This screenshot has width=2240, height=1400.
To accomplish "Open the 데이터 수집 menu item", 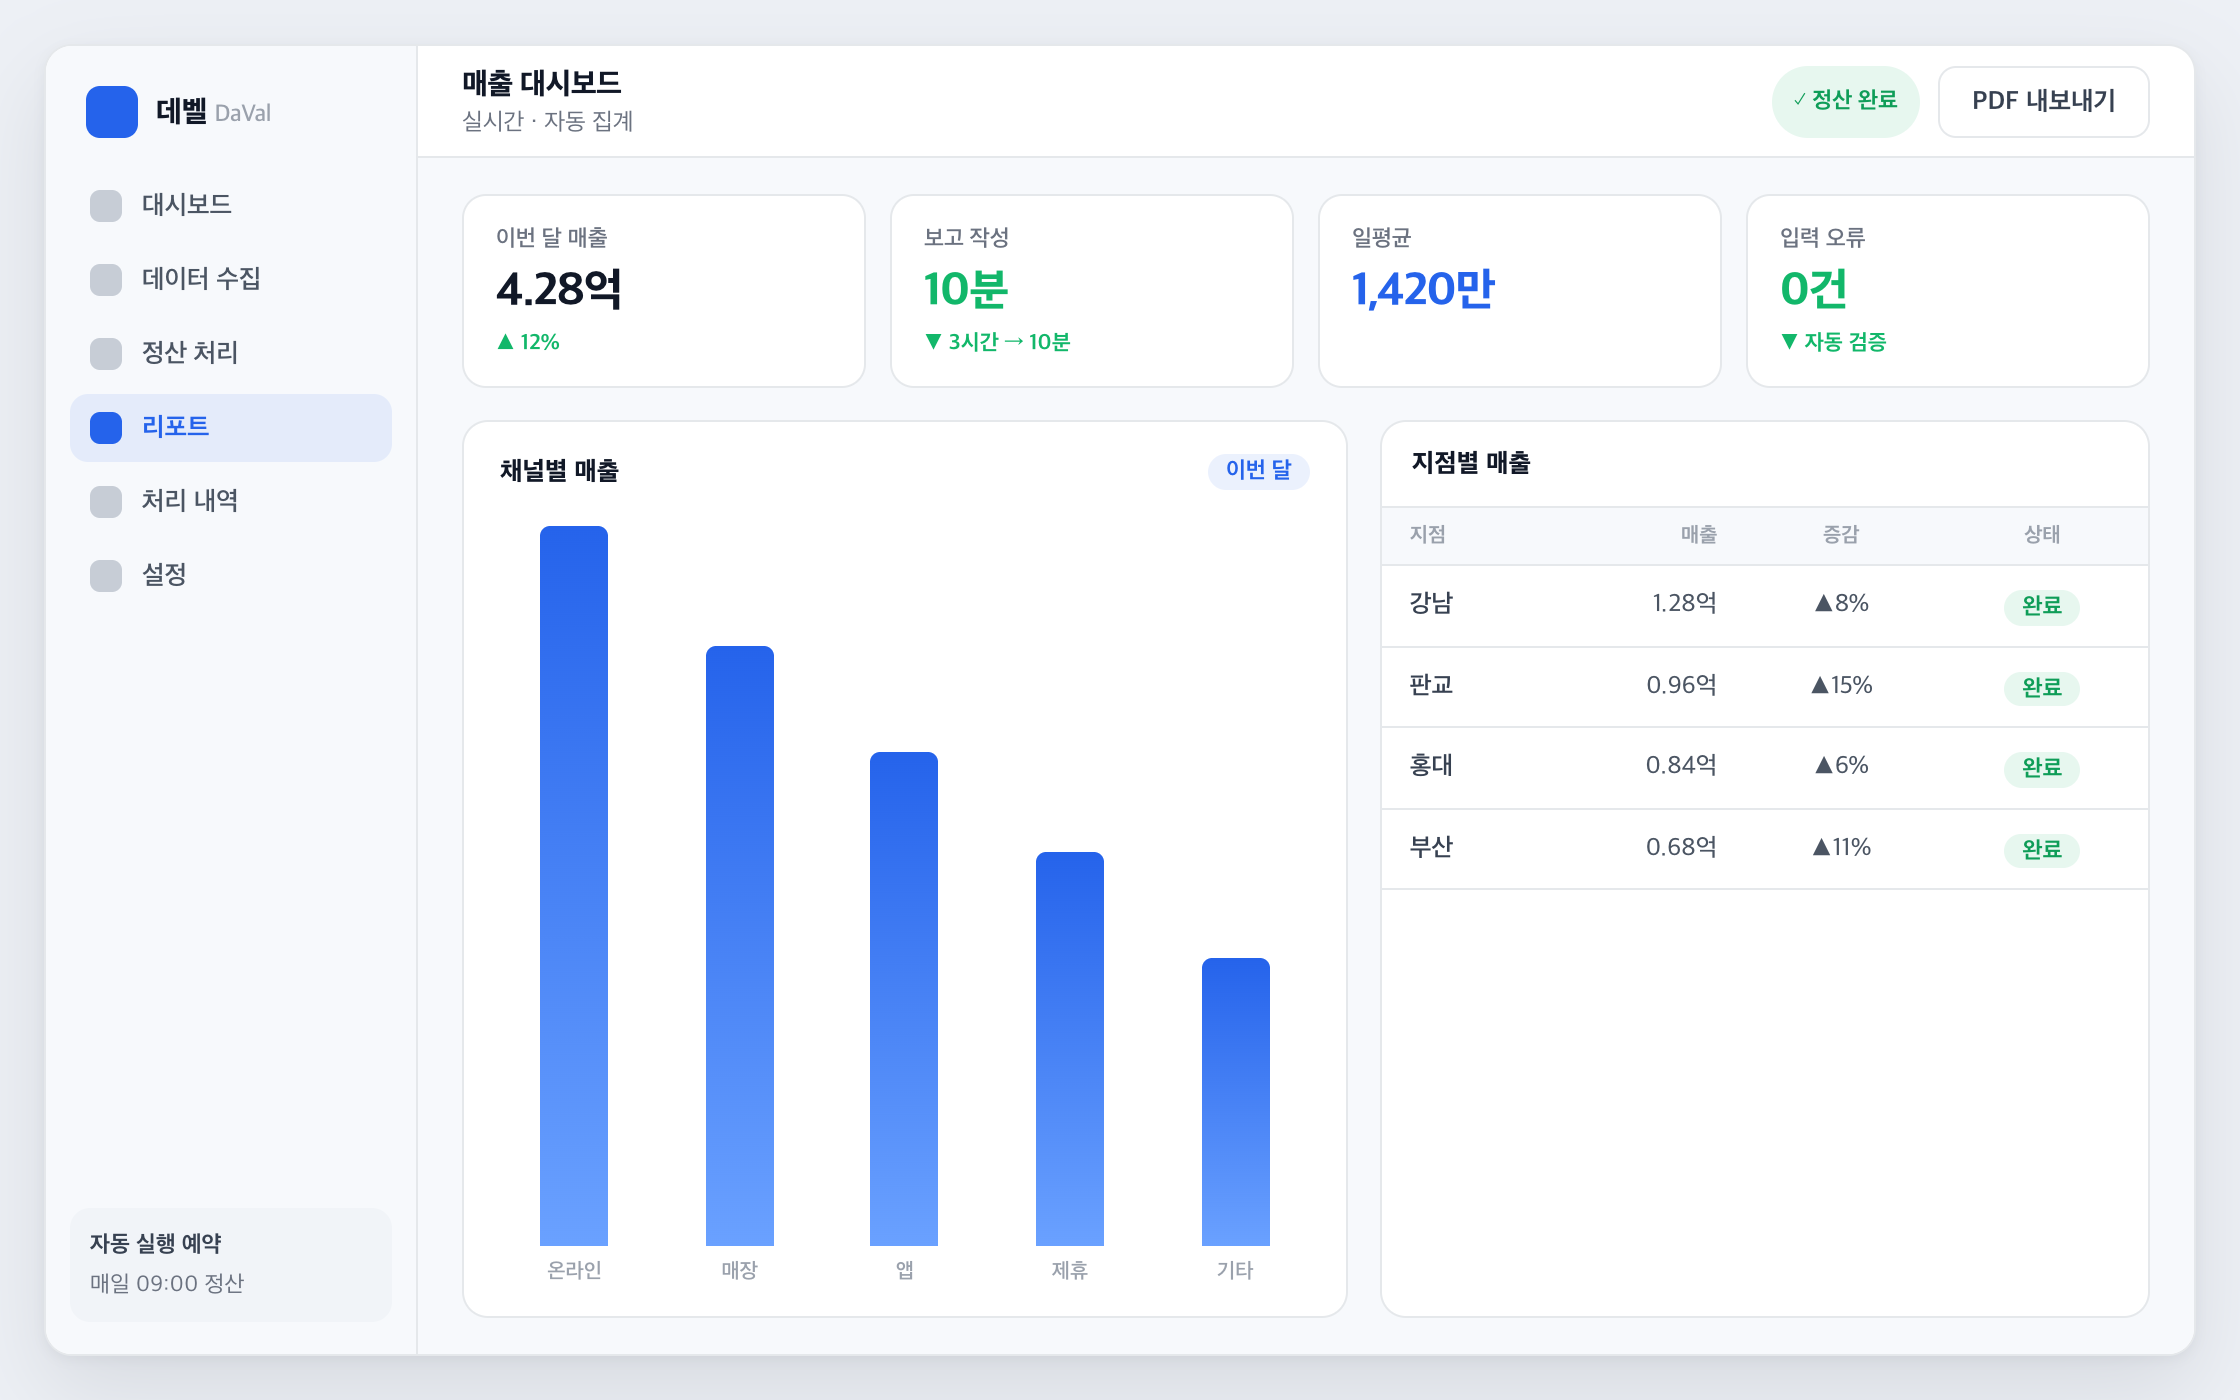I will point(231,279).
